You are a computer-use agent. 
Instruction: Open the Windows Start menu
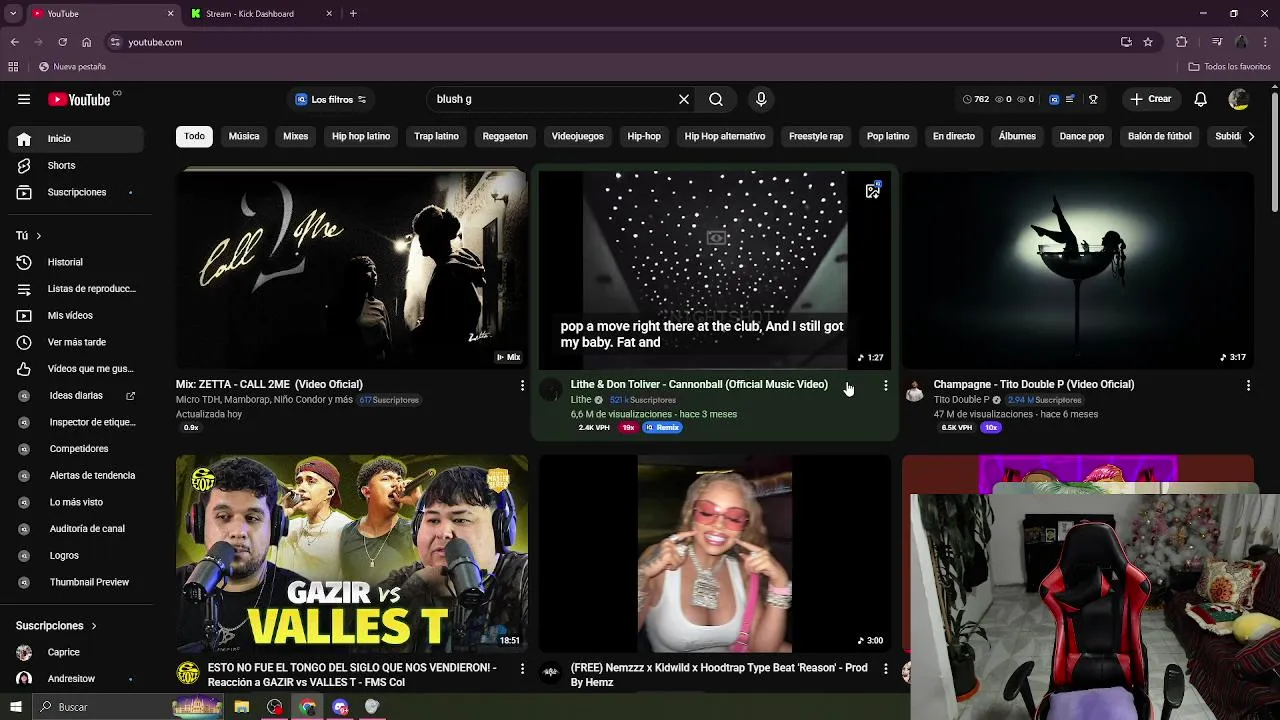click(15, 707)
